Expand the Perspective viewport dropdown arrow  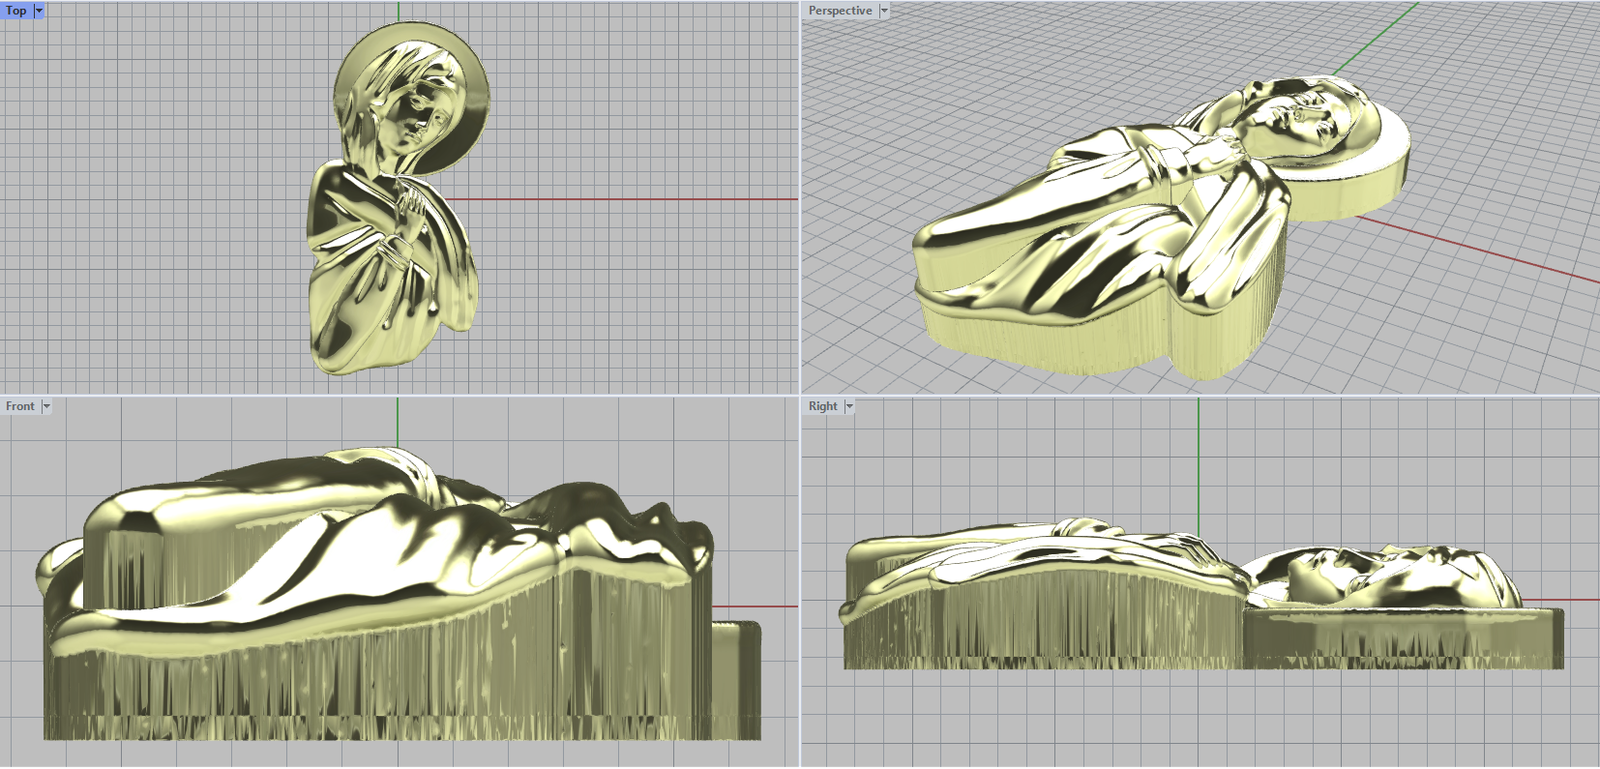[x=884, y=10]
